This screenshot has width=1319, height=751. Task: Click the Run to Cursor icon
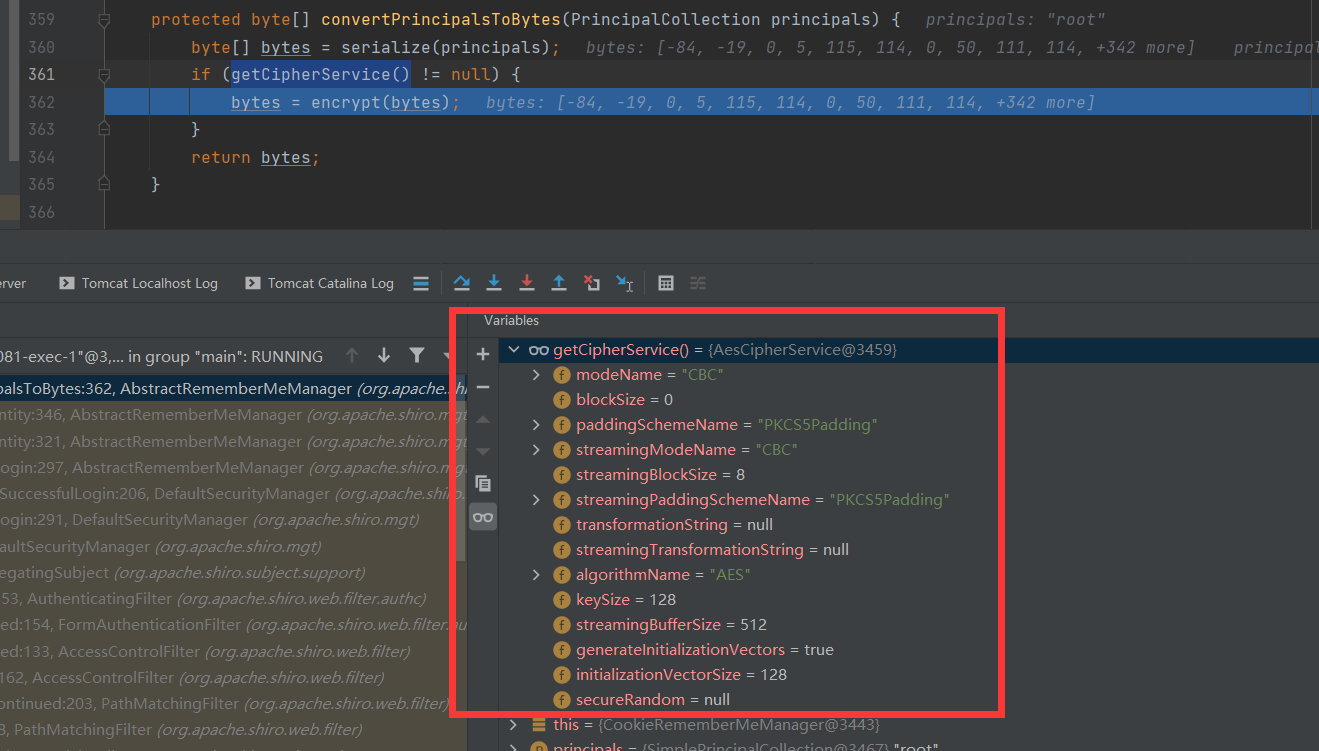624,284
